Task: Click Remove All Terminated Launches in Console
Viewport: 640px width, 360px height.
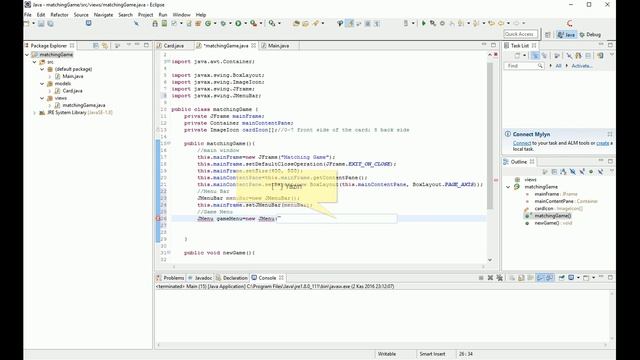Action: (499, 278)
